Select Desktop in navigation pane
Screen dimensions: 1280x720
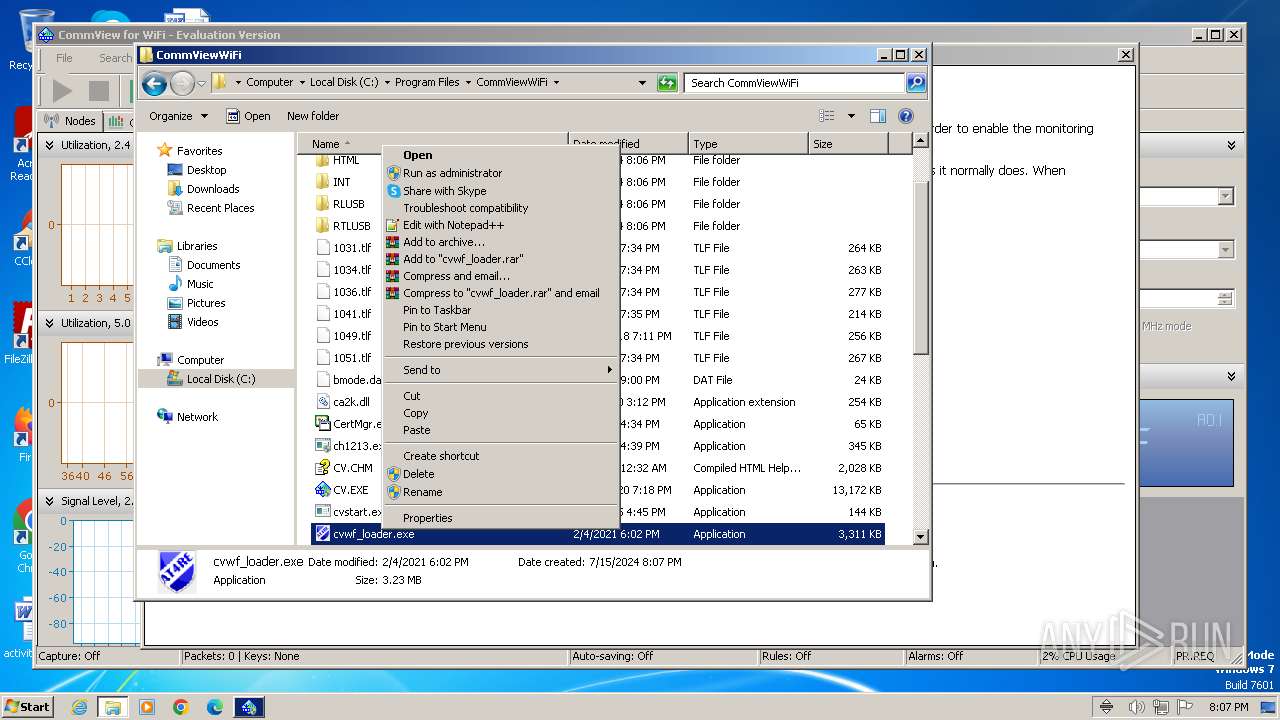206,170
